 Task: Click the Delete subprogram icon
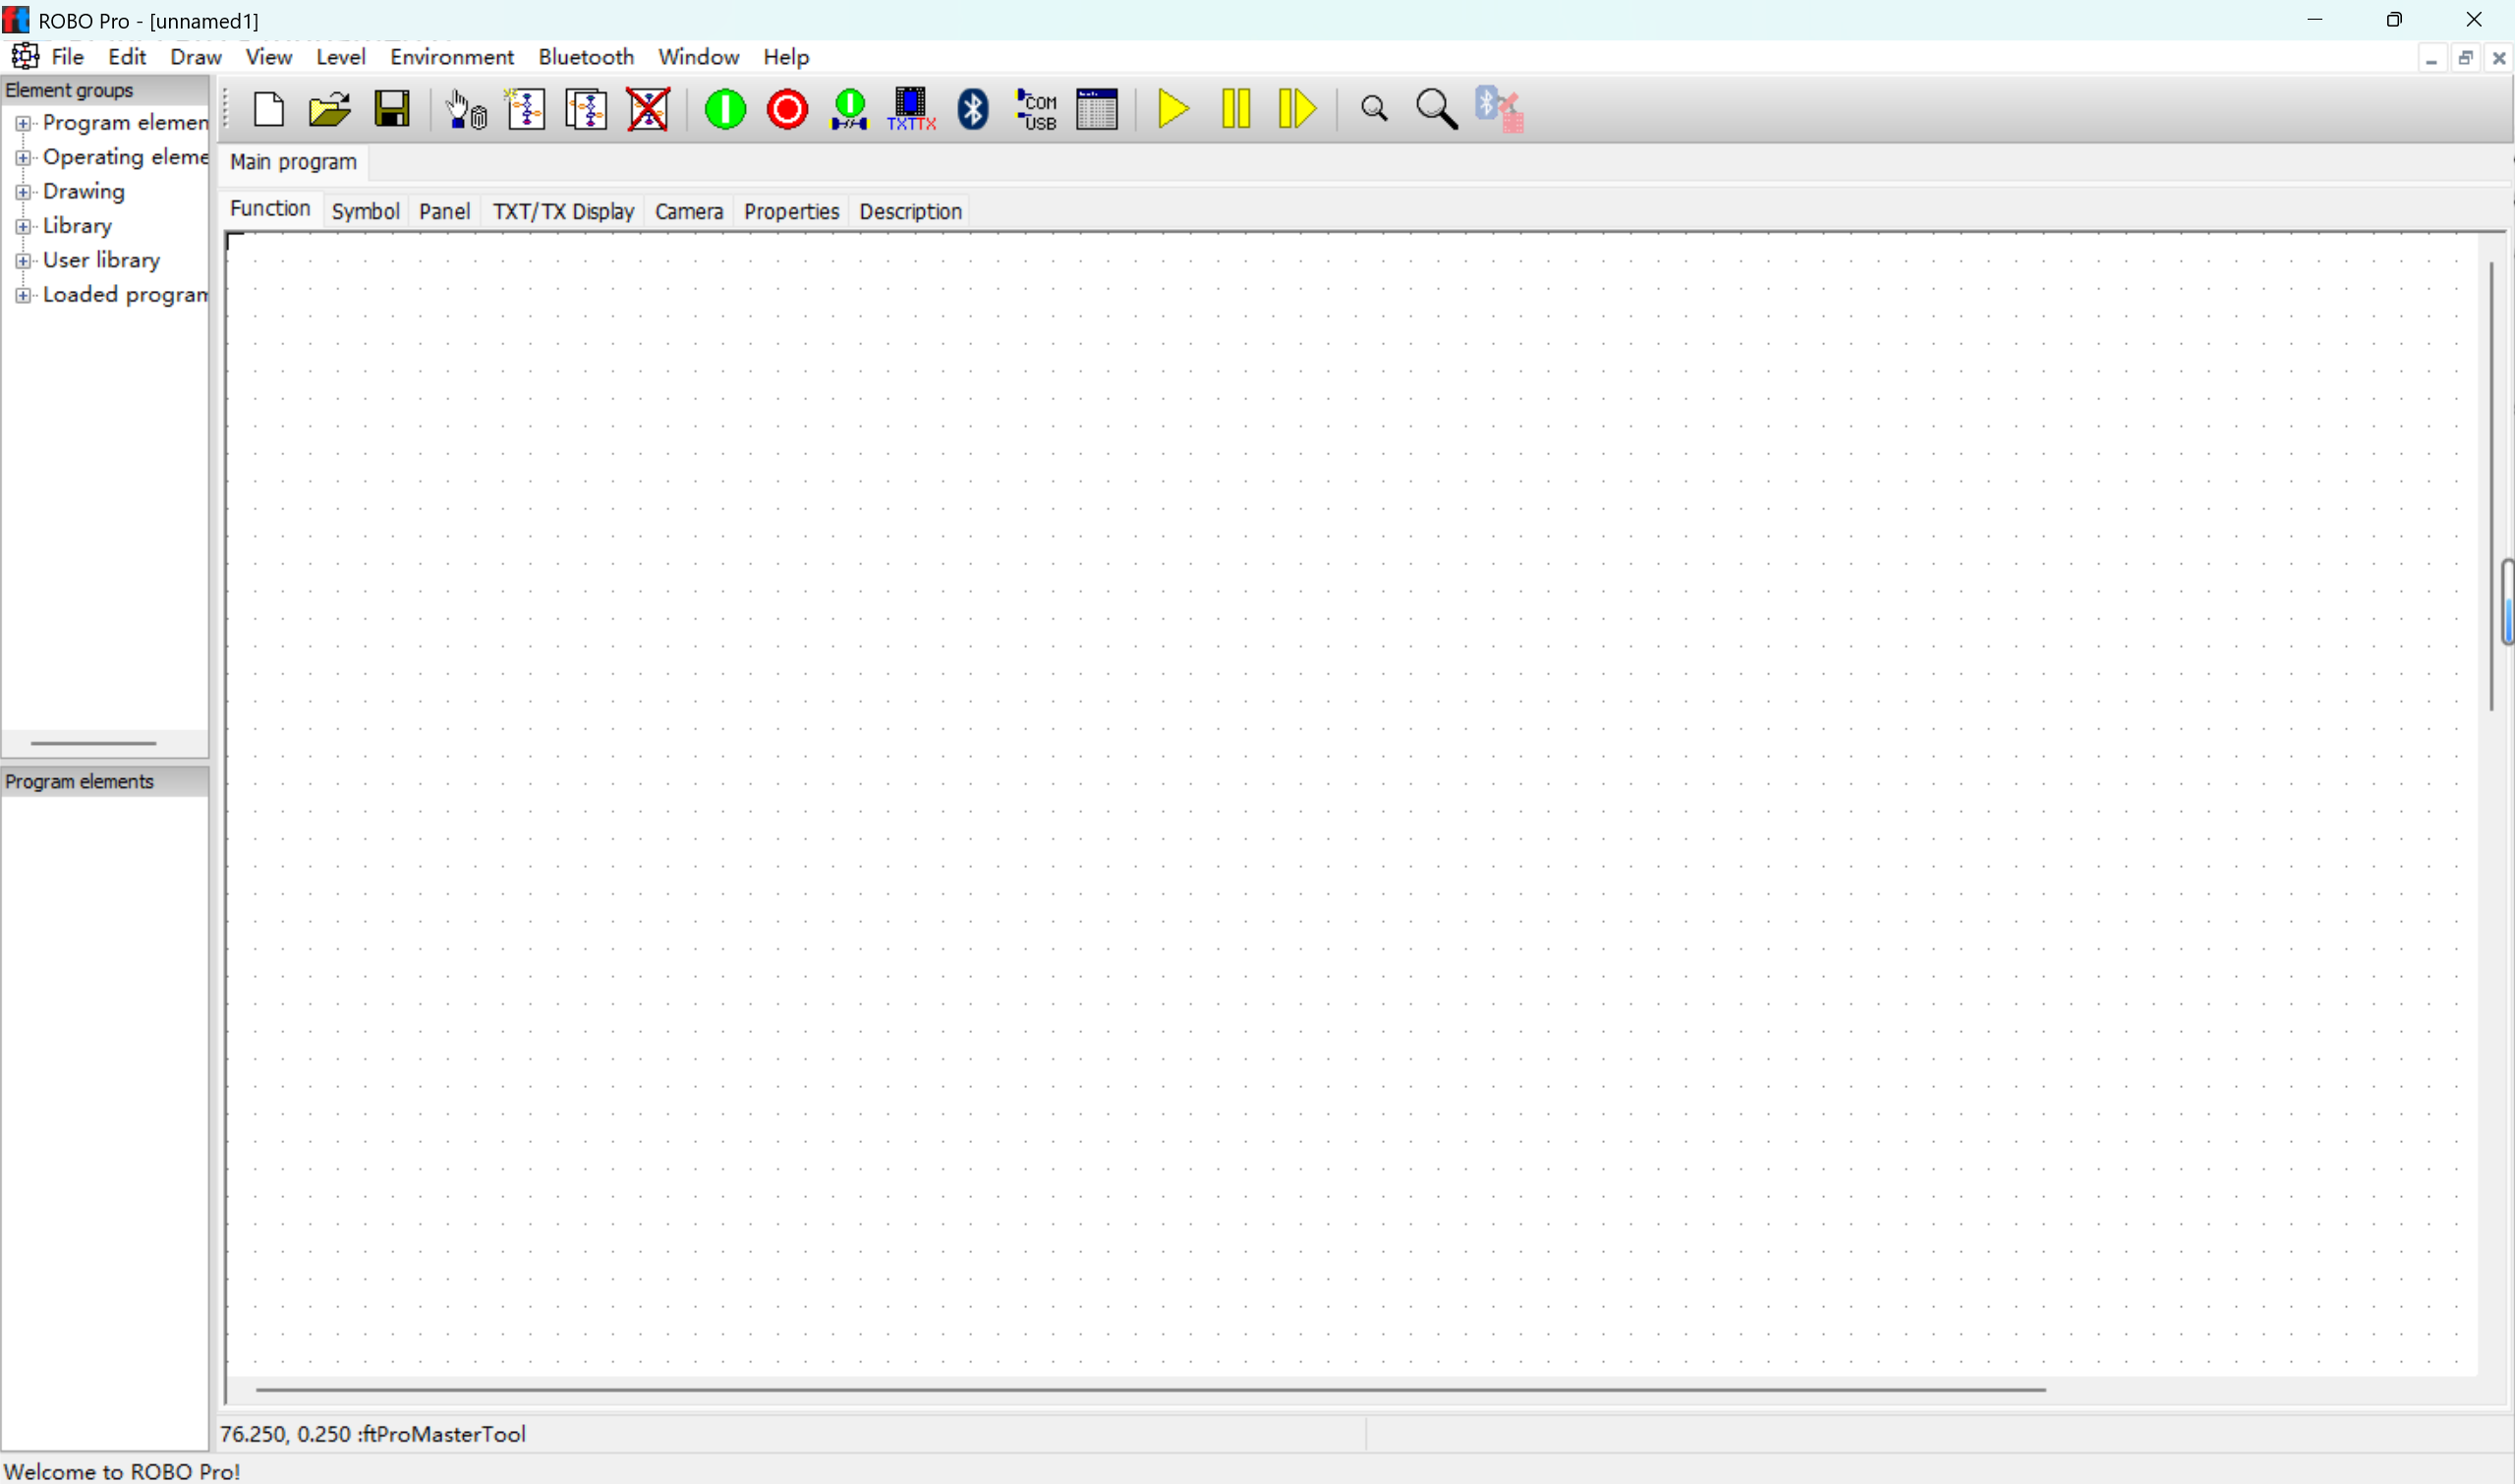click(648, 109)
